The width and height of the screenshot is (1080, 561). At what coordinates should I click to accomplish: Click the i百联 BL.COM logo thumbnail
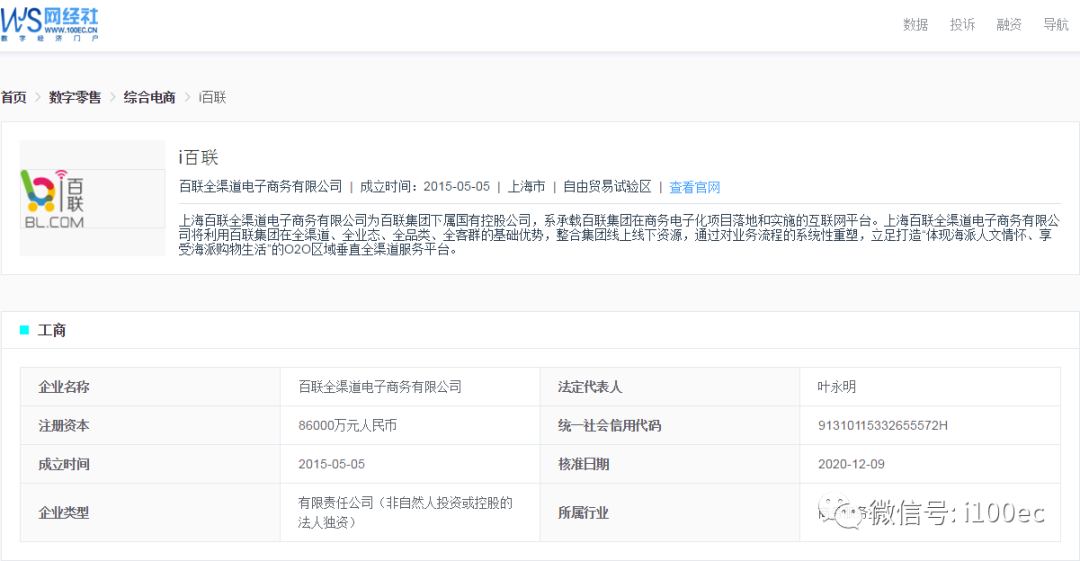point(92,198)
